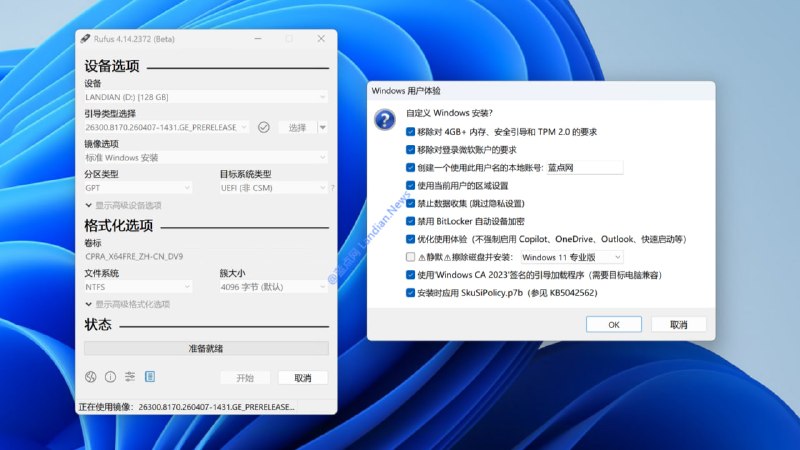
Task: Click the 格式化选项 section heading
Action: point(118,226)
